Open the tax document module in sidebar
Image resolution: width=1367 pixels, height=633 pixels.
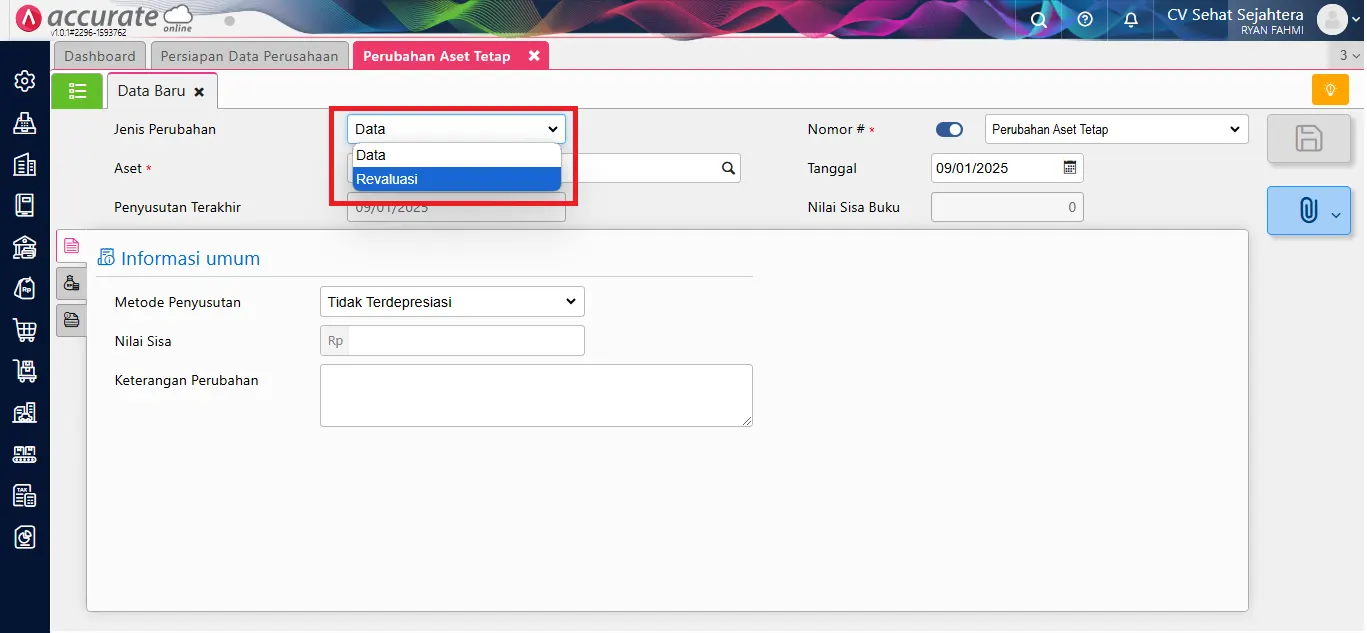click(25, 495)
